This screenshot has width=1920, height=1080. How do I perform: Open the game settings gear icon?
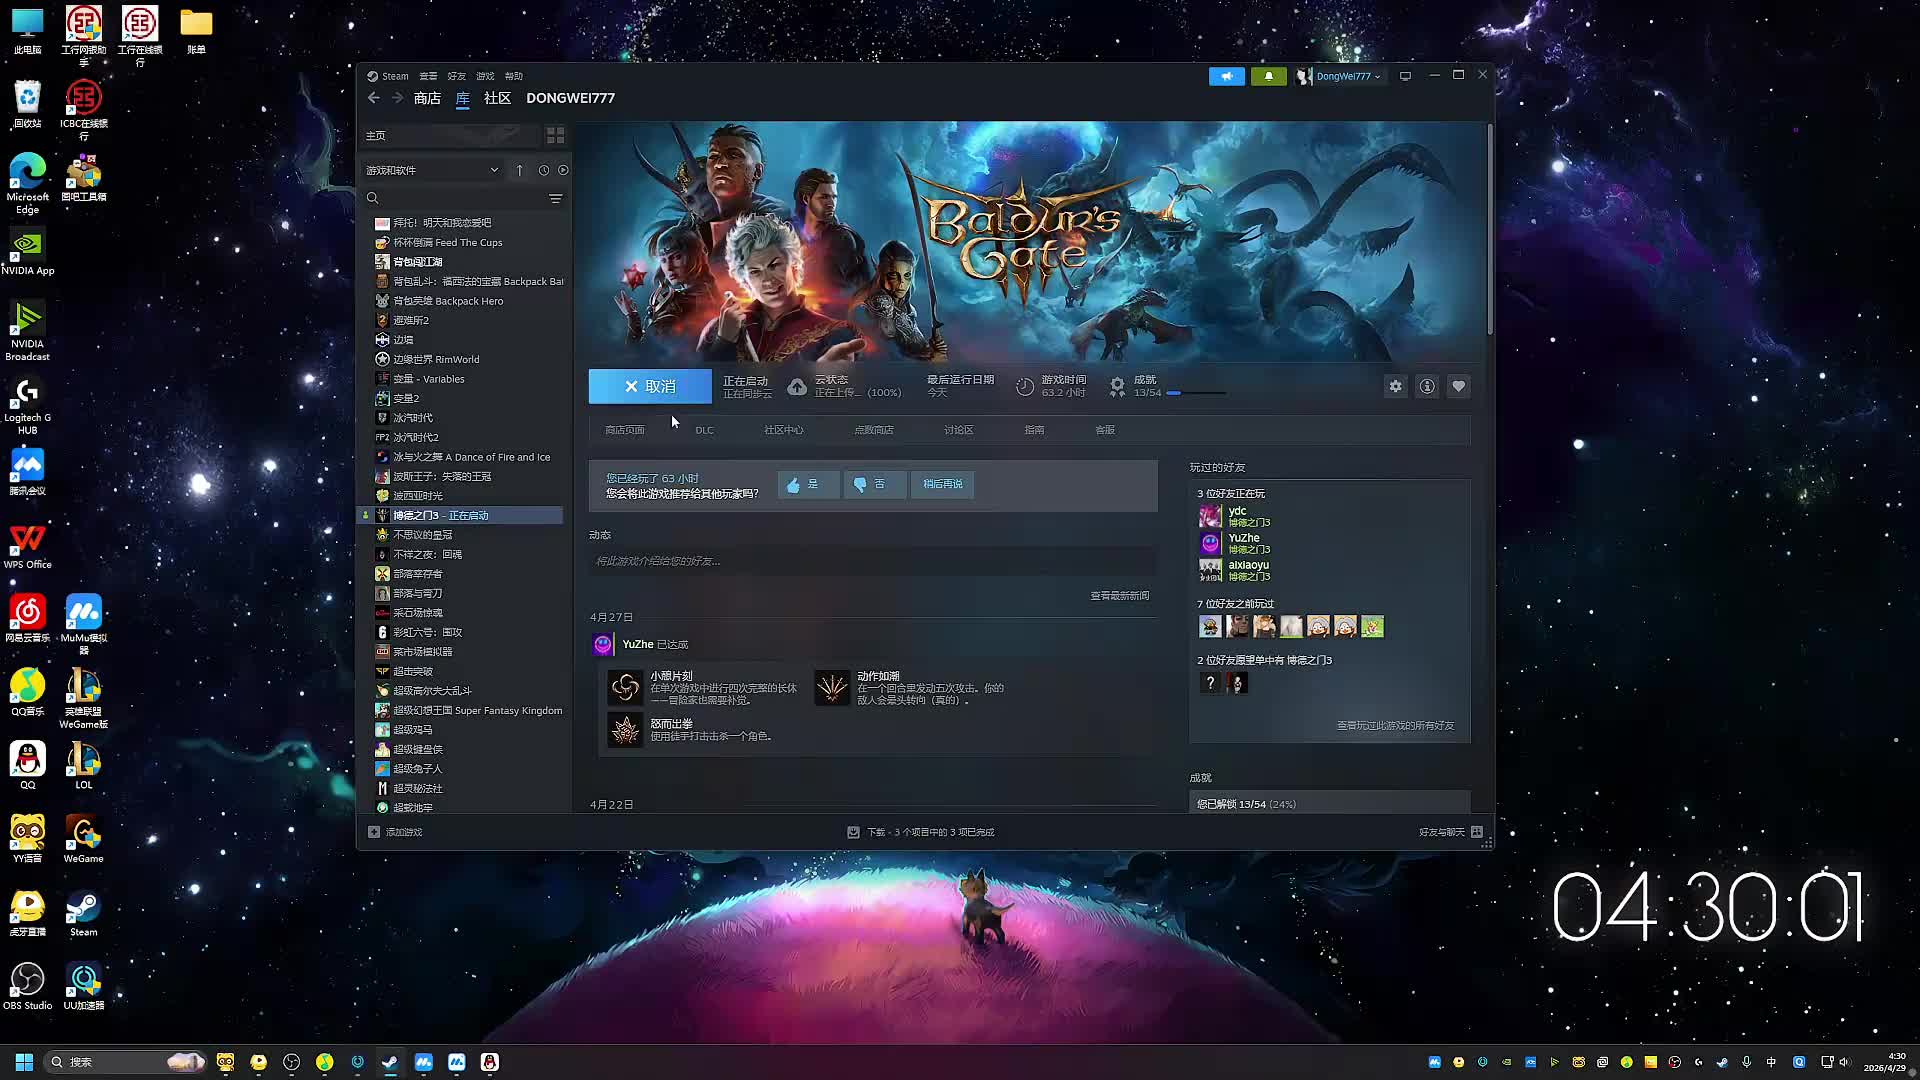(1395, 386)
